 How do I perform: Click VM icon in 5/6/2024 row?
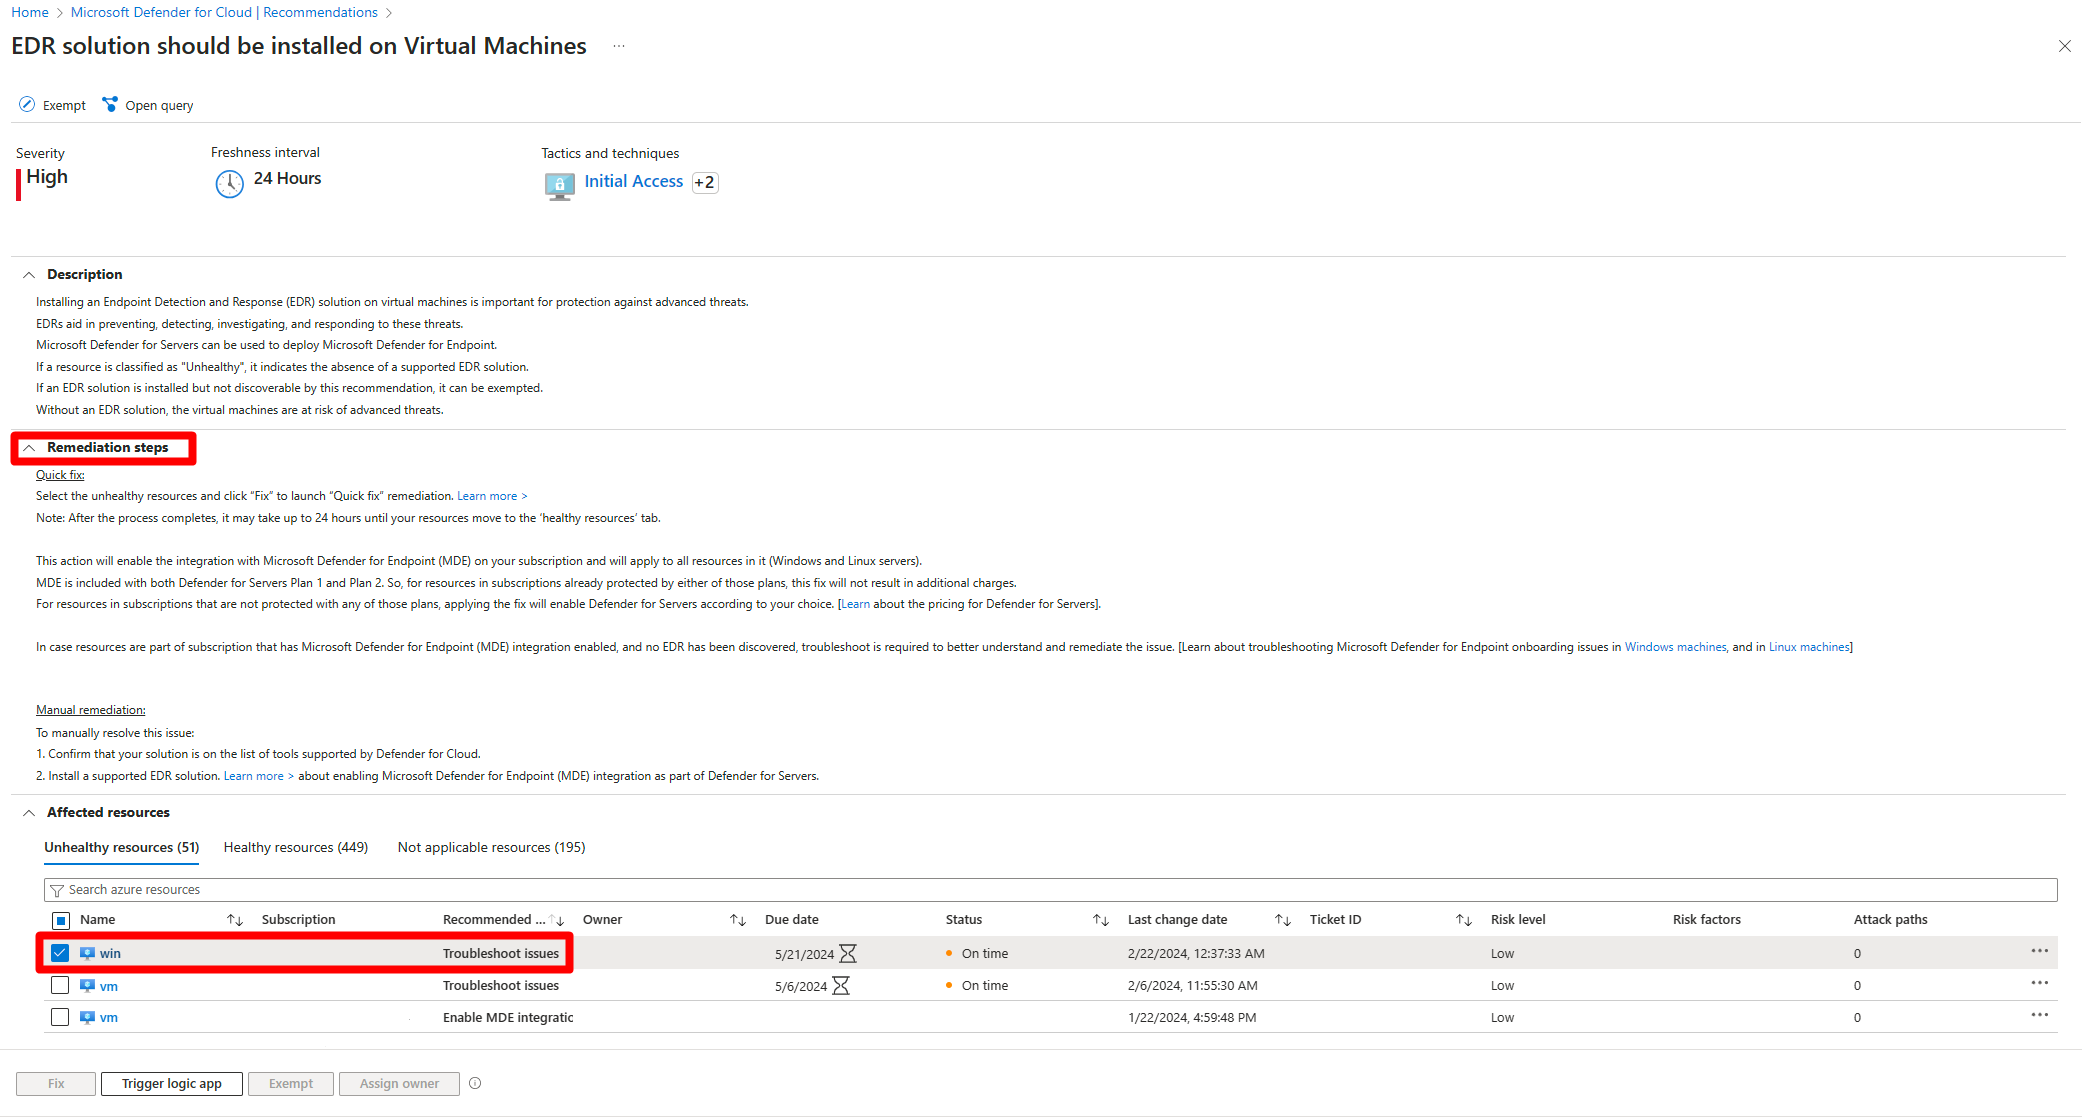pos(87,986)
